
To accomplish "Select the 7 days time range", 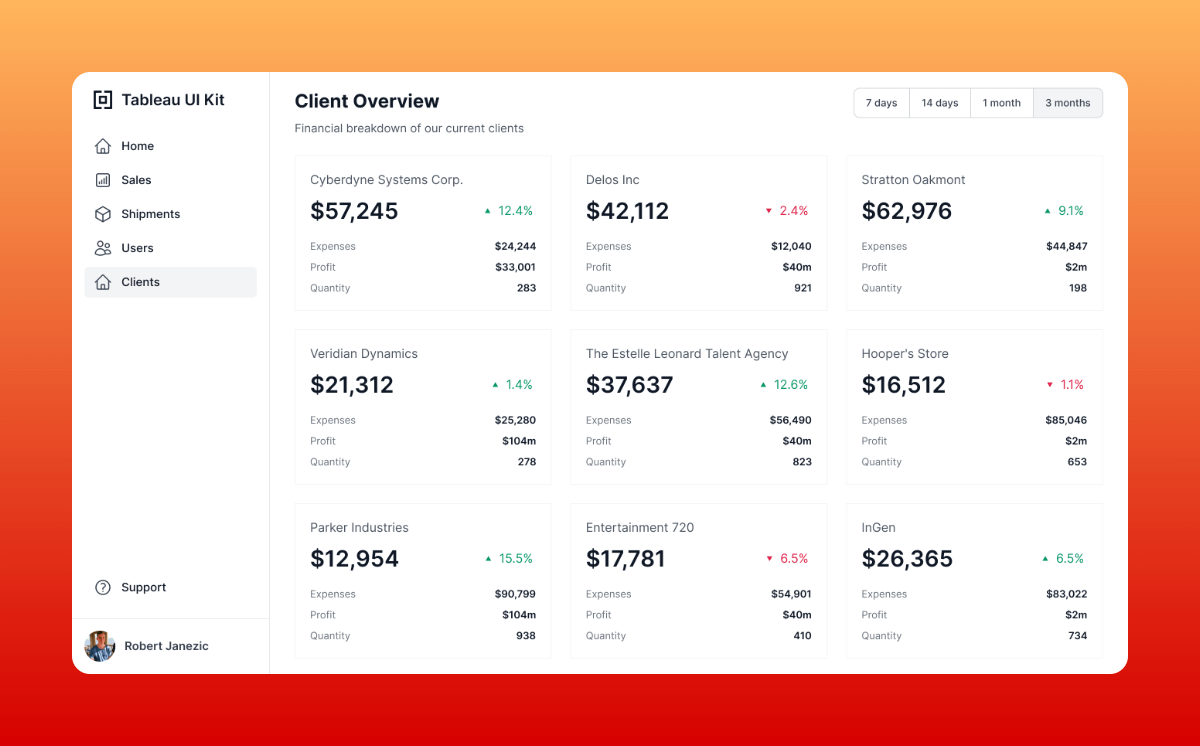I will (881, 103).
